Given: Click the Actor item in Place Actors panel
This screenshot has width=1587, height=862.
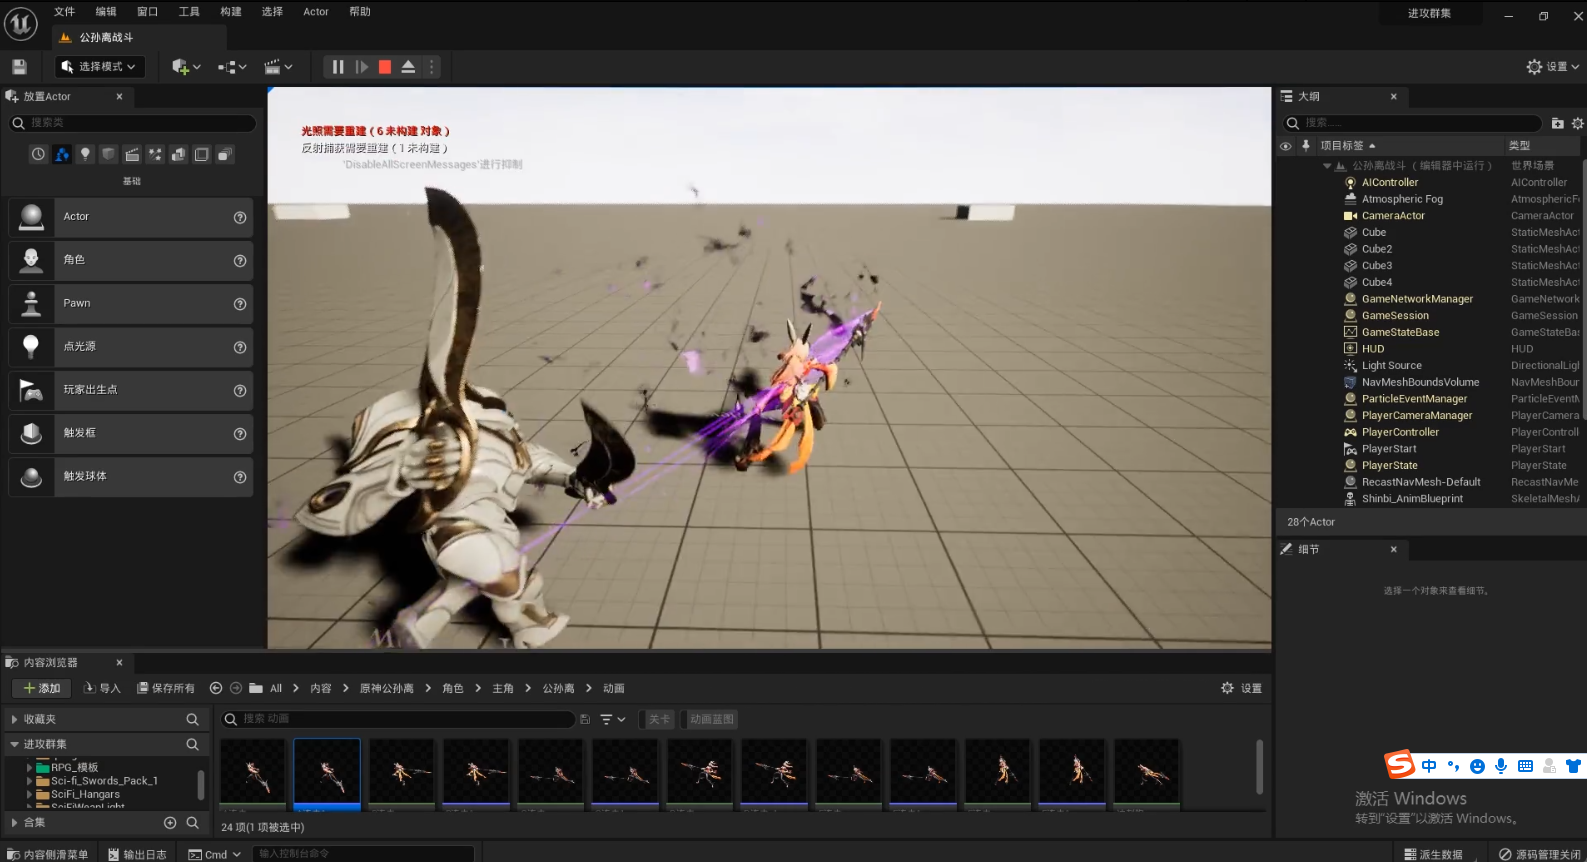Looking at the screenshot, I should (130, 217).
